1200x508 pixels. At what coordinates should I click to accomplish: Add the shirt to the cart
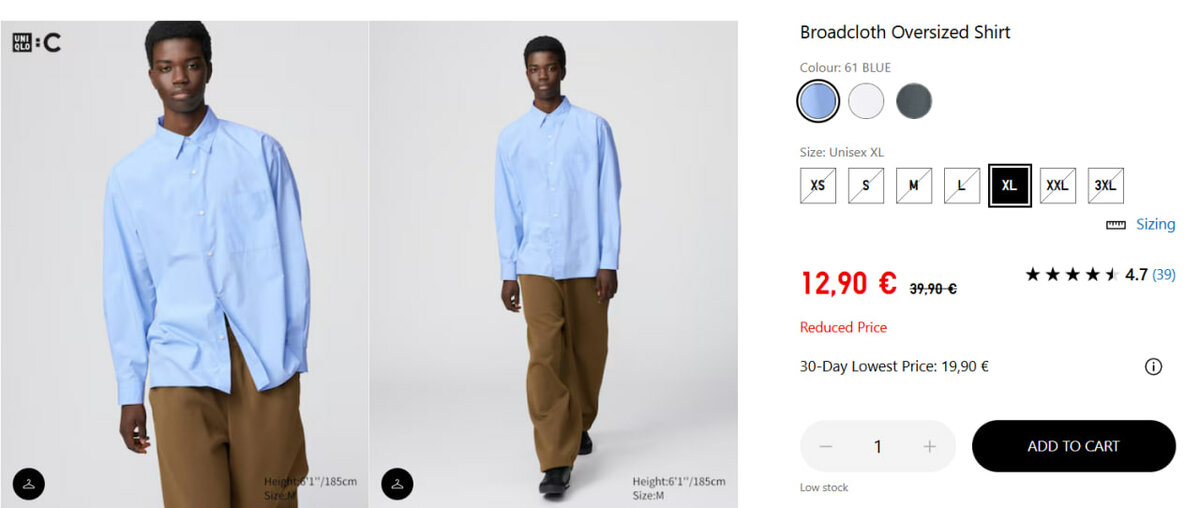(1074, 446)
